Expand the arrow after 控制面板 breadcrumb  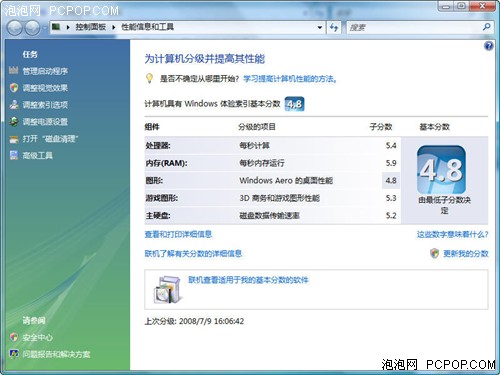tap(113, 27)
